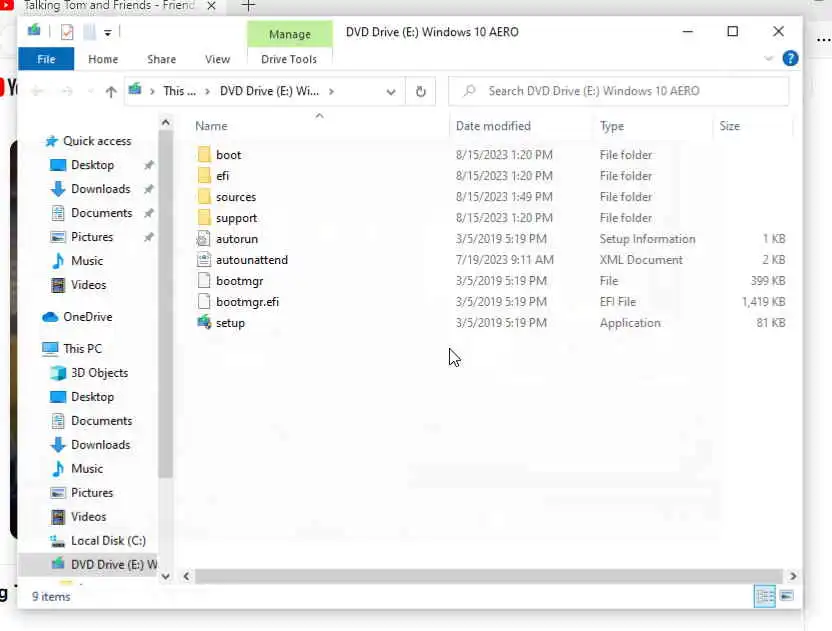Click navigation pane scroll up arrow

pyautogui.click(x=166, y=123)
